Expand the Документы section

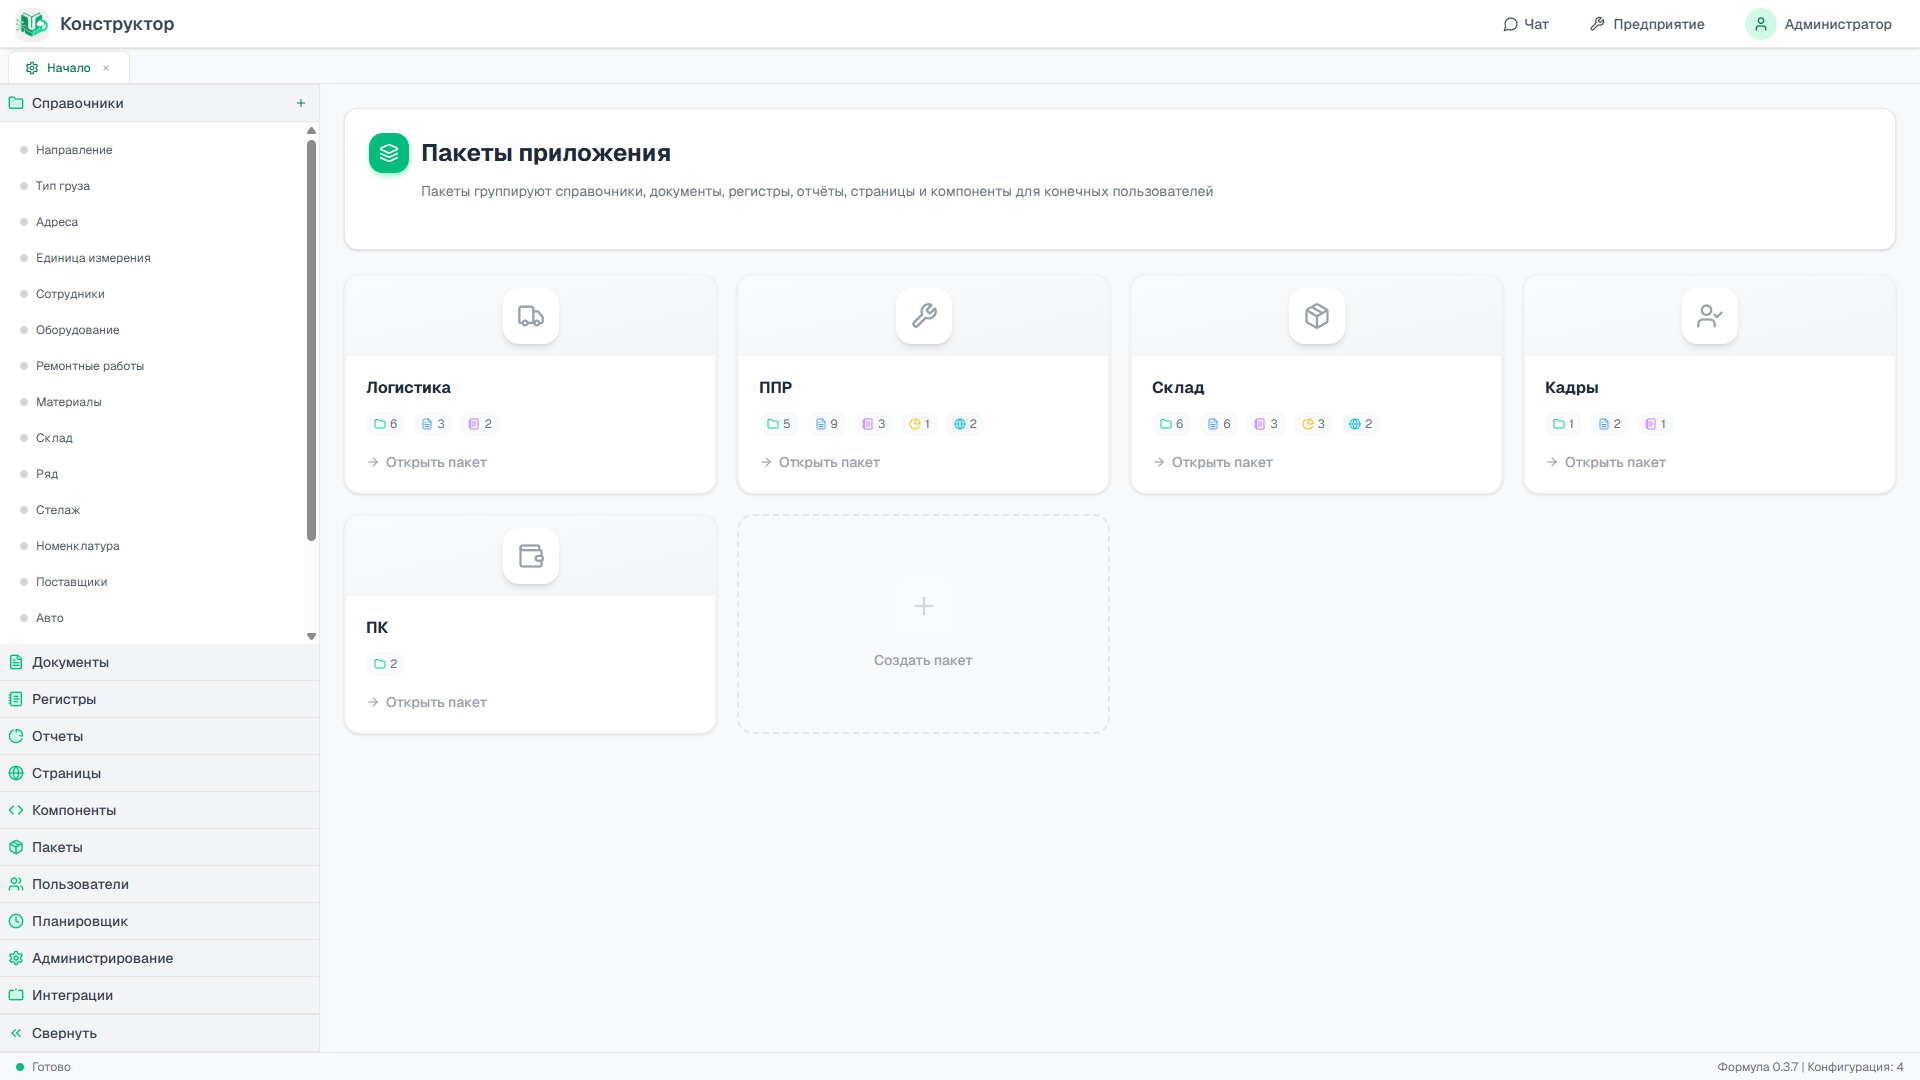(x=160, y=662)
